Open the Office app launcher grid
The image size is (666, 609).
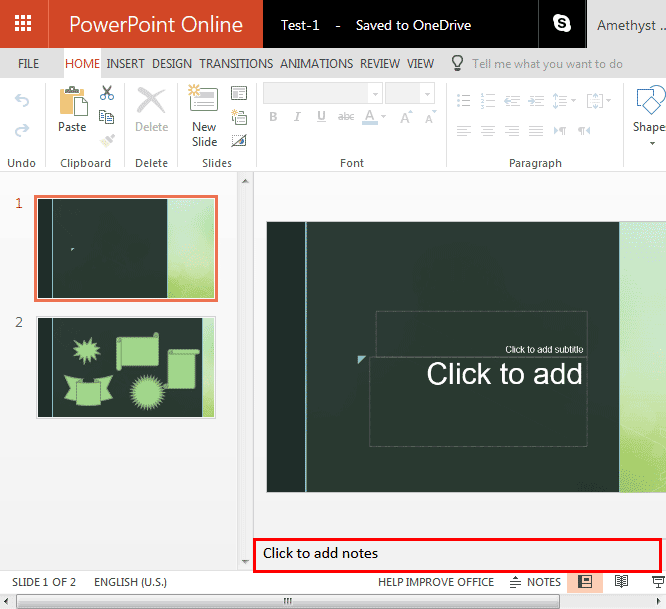[23, 23]
